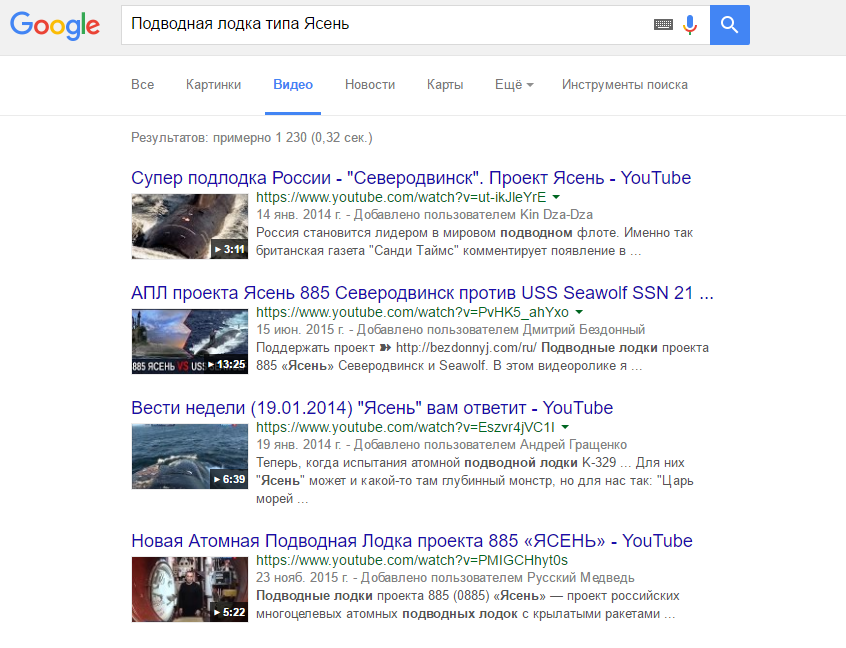The height and width of the screenshot is (648, 846).
Task: Open 'АПЛ проекта Ясень 885 Северодвинск' result title
Action: coord(422,292)
